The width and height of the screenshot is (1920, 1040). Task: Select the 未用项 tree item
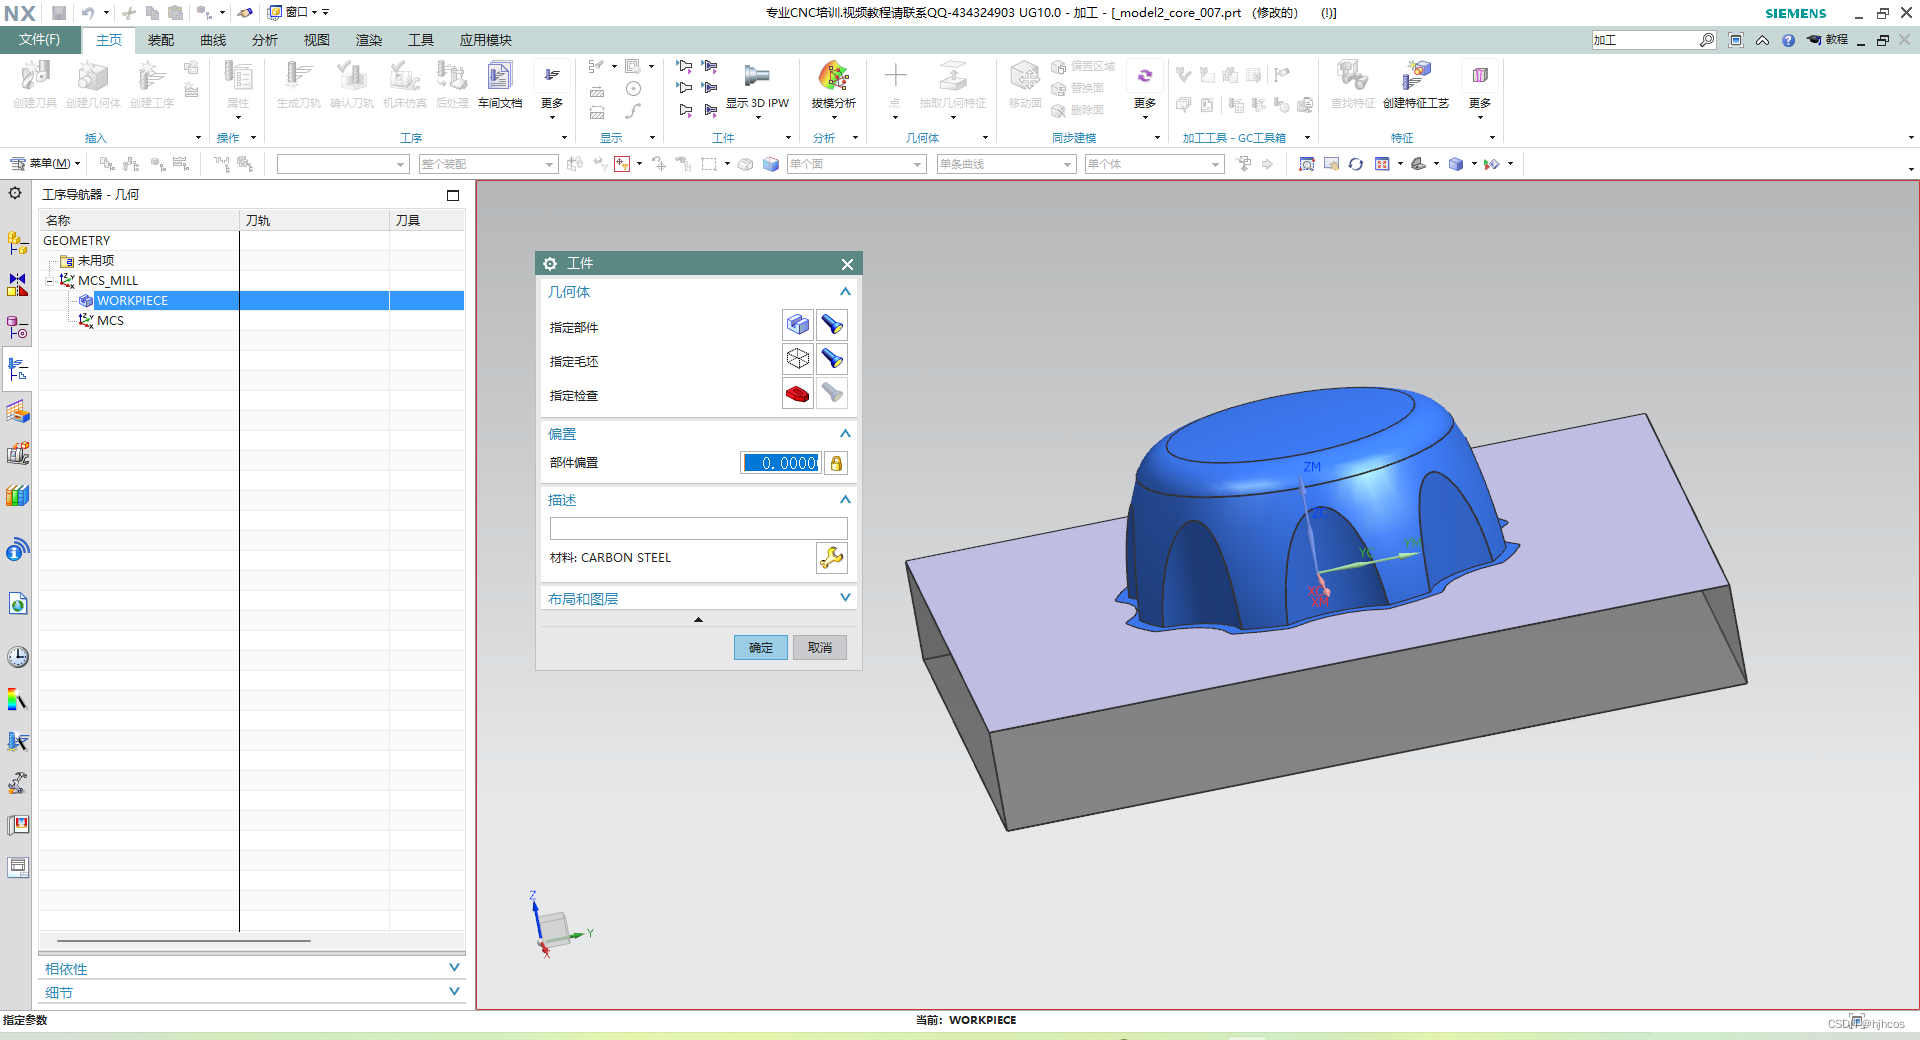[96, 260]
